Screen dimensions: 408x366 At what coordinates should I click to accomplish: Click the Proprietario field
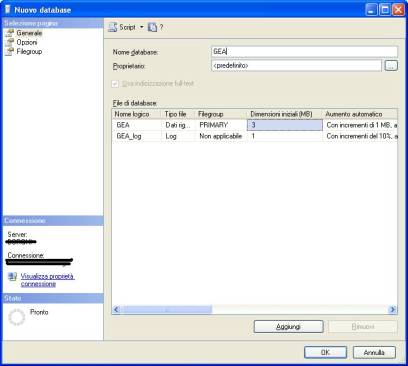click(x=296, y=66)
